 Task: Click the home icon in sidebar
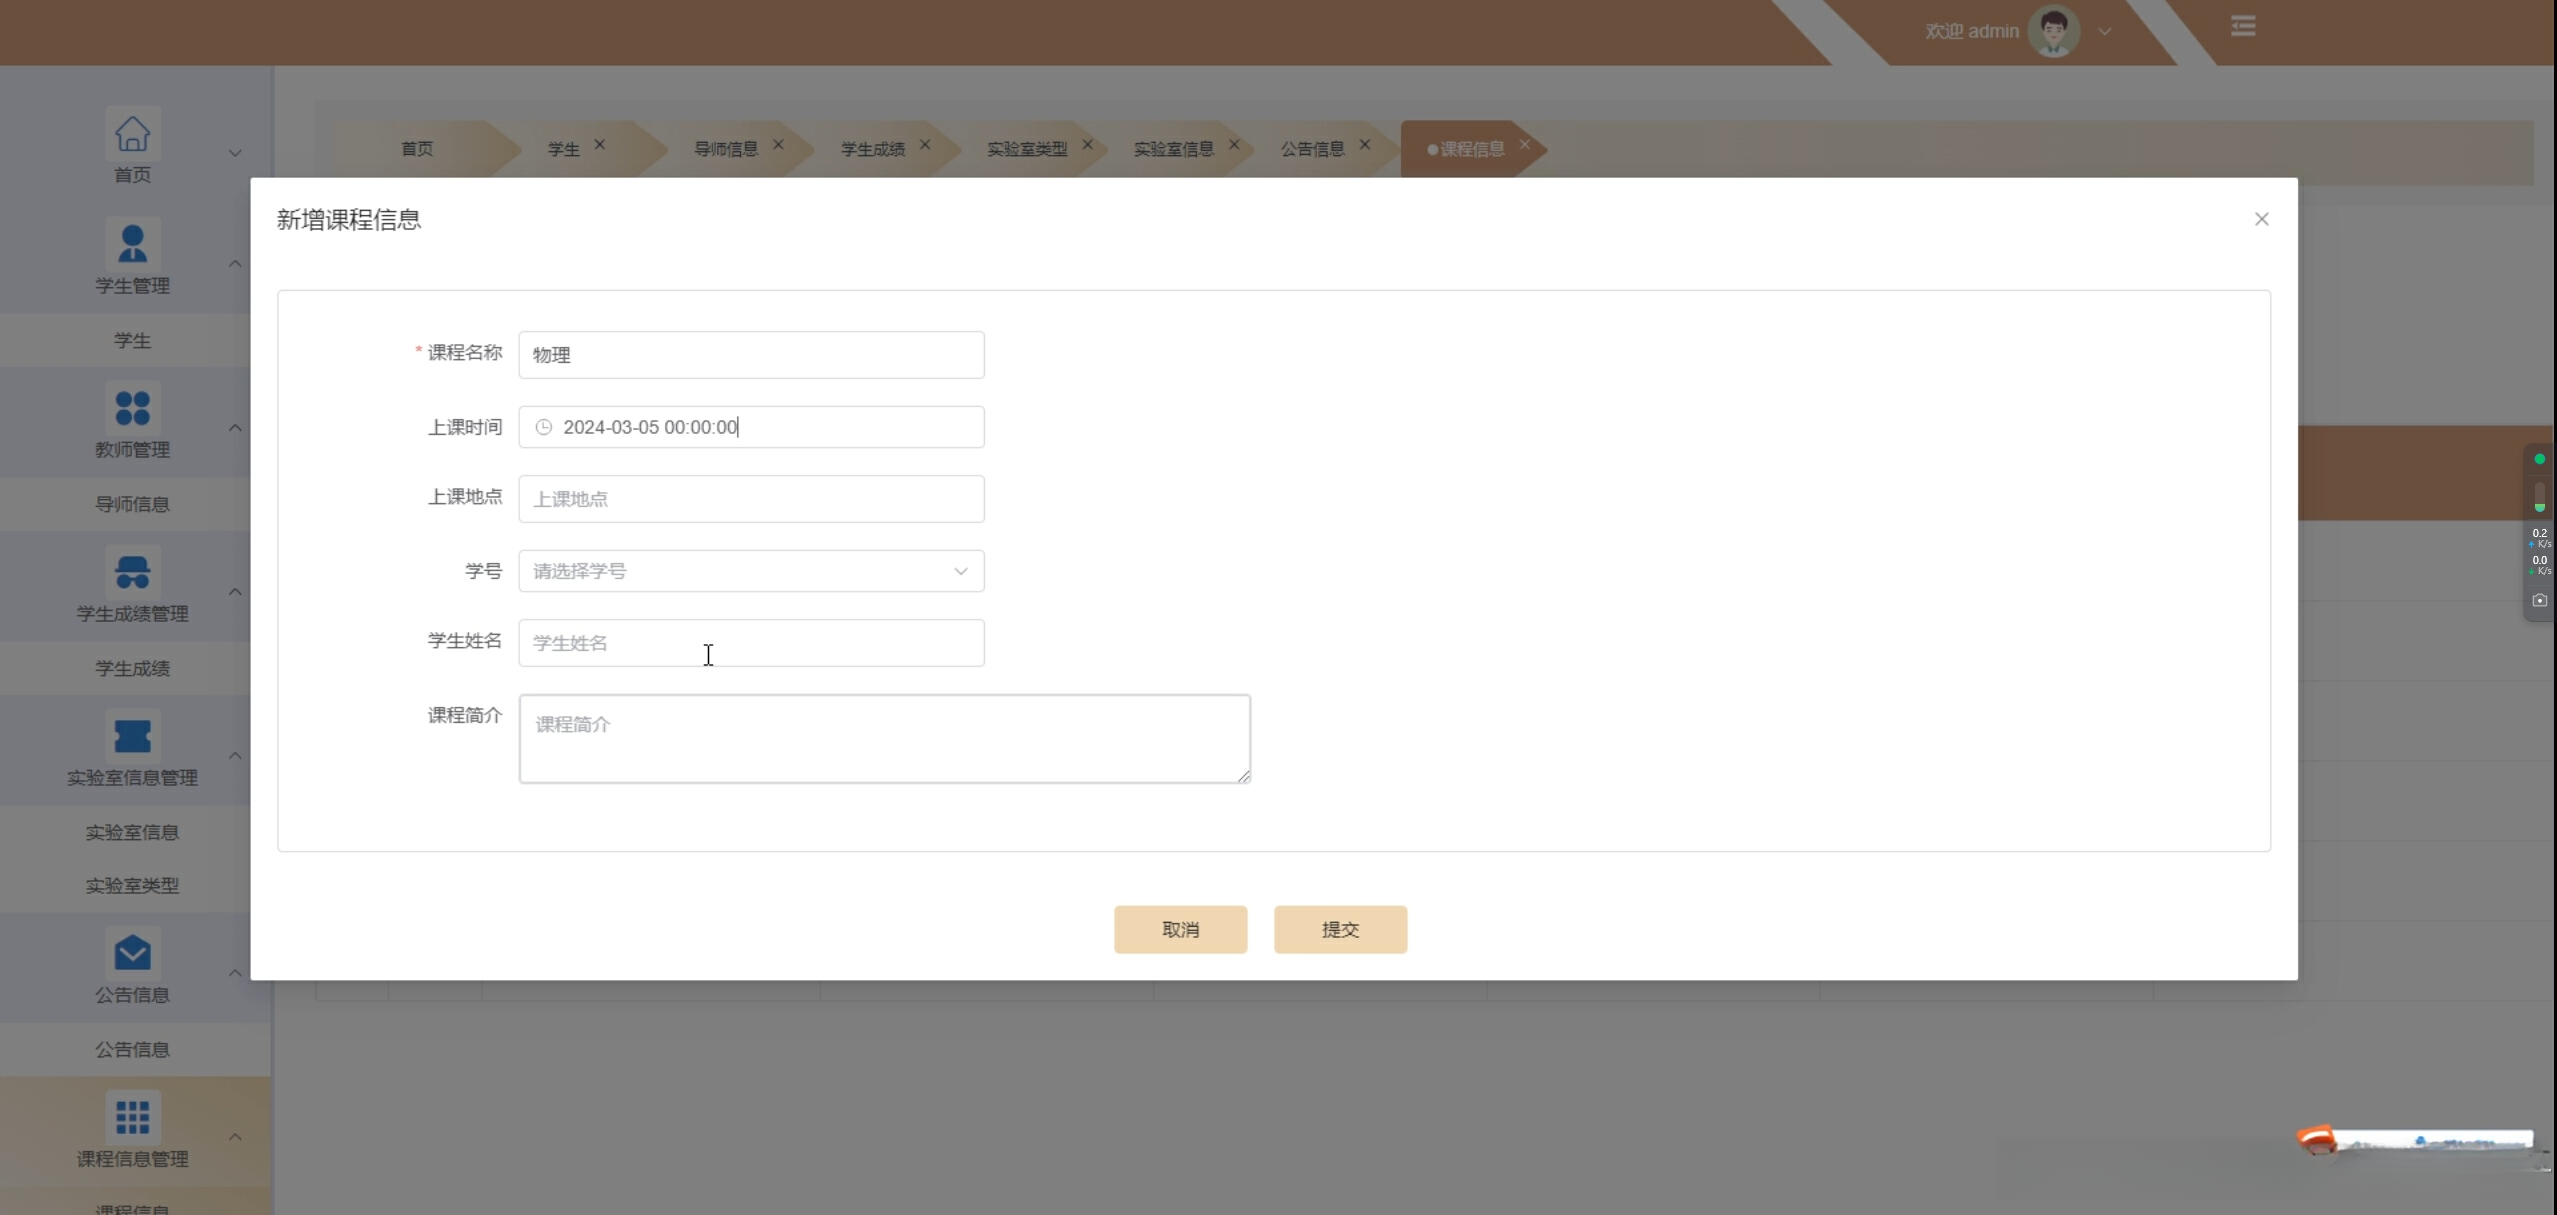(132, 133)
